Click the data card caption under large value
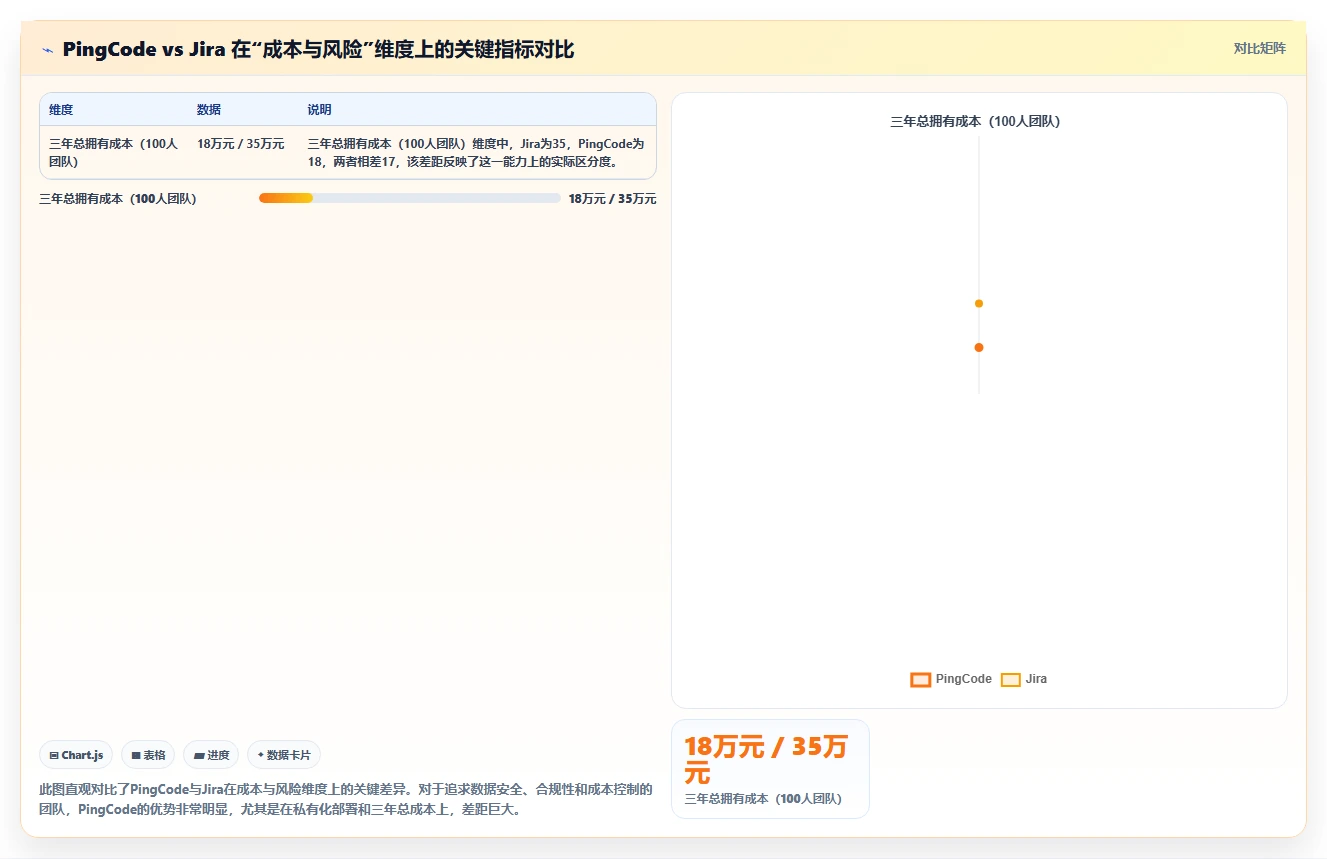The width and height of the screenshot is (1327, 859). 763,798
